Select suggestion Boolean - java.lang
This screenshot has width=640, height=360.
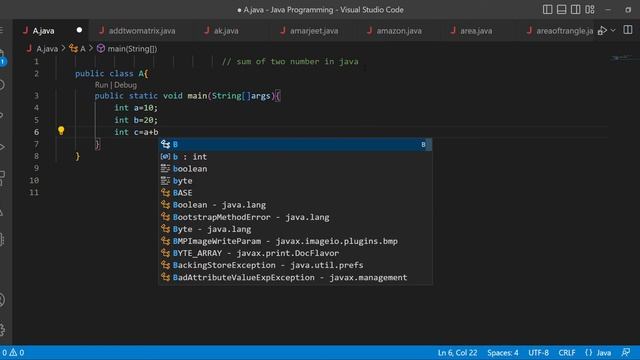coord(295,204)
